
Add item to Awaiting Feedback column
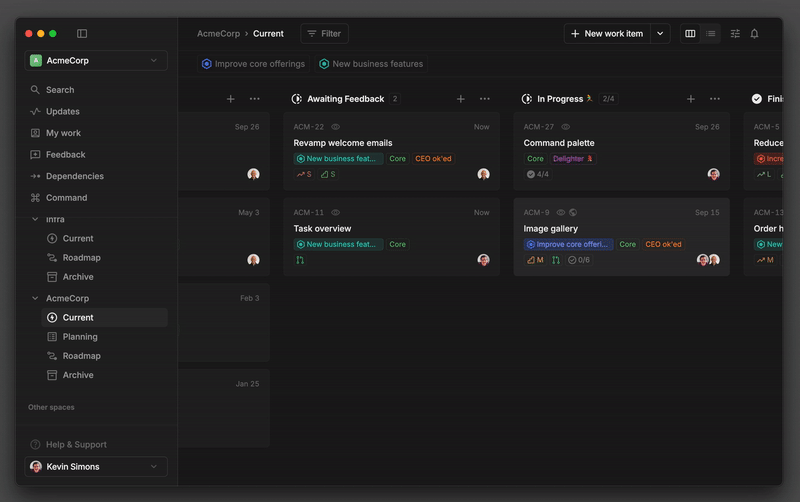(460, 99)
